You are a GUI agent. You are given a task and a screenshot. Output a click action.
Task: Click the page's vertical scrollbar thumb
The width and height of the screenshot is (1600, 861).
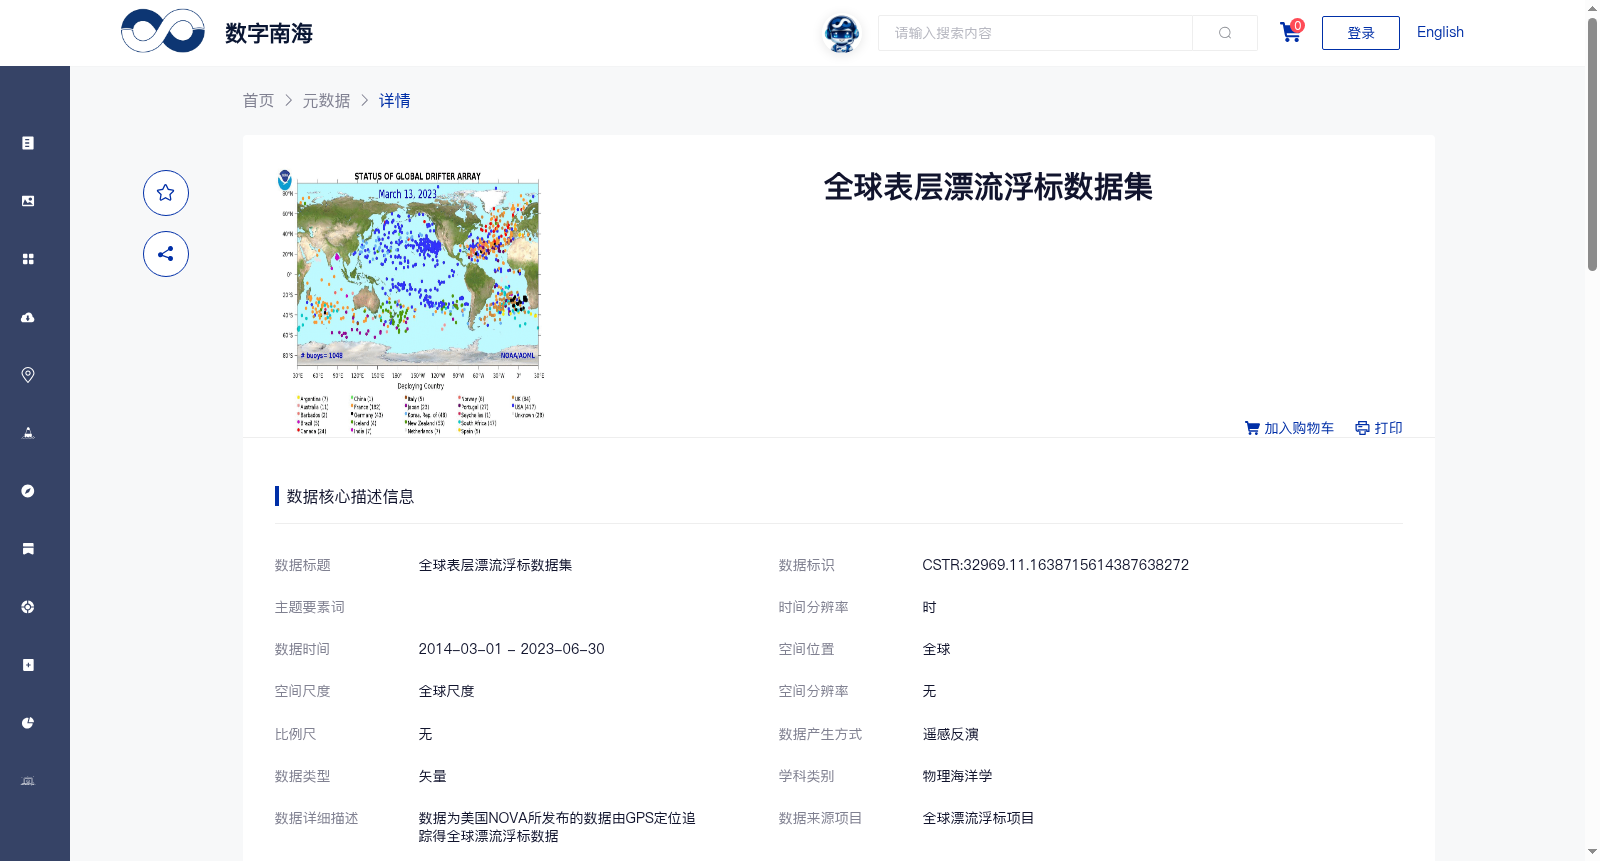click(1592, 144)
